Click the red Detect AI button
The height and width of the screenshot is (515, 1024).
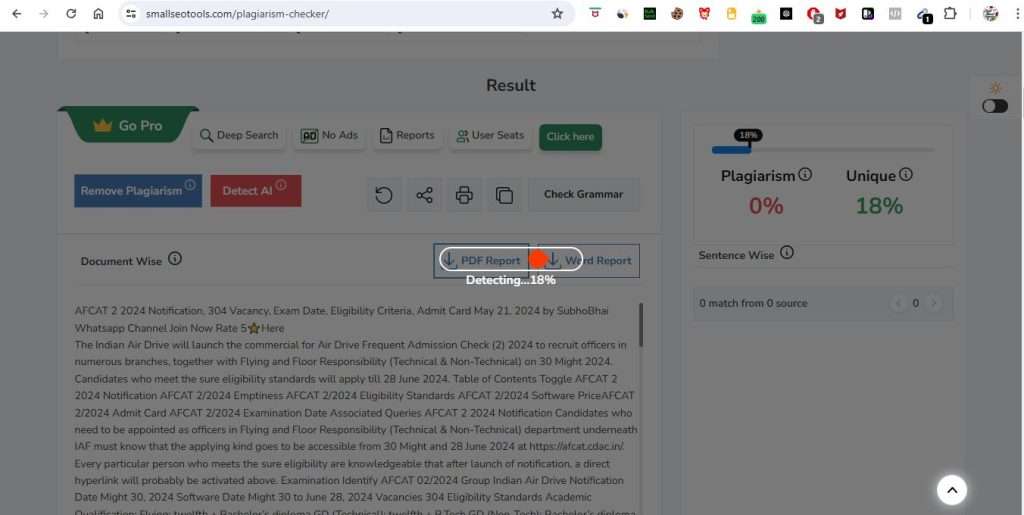pos(256,191)
